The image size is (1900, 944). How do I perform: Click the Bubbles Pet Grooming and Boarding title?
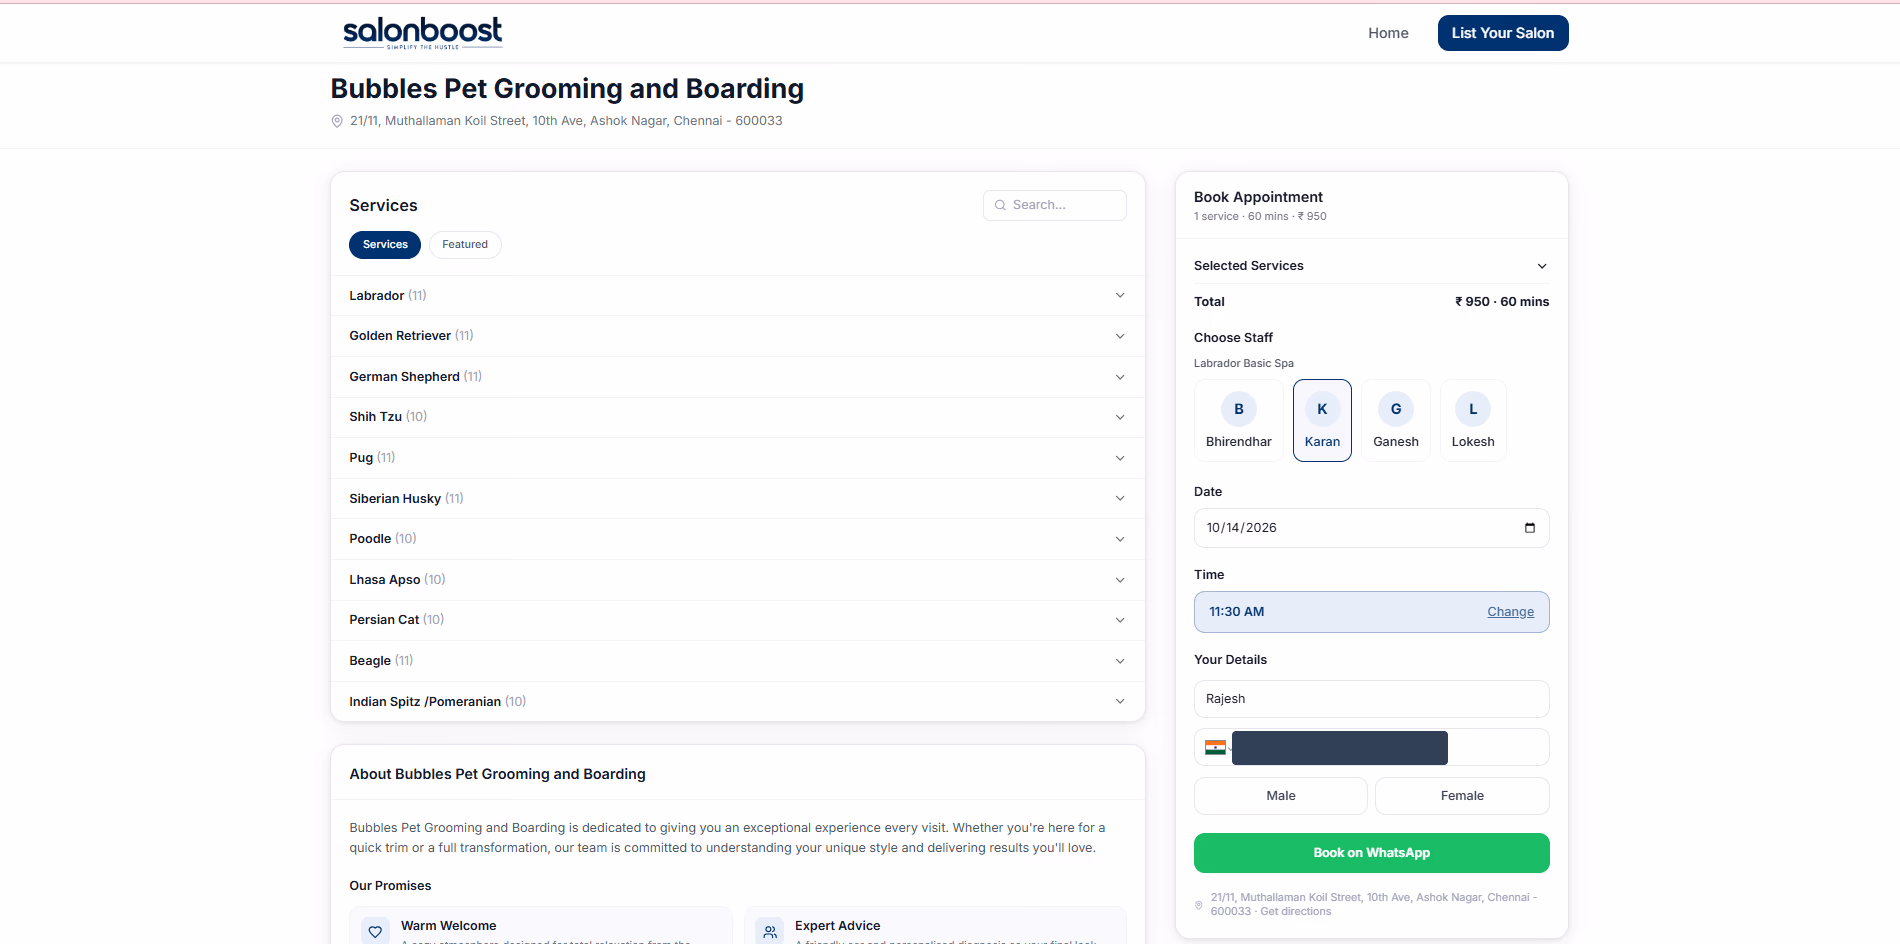coord(567,89)
